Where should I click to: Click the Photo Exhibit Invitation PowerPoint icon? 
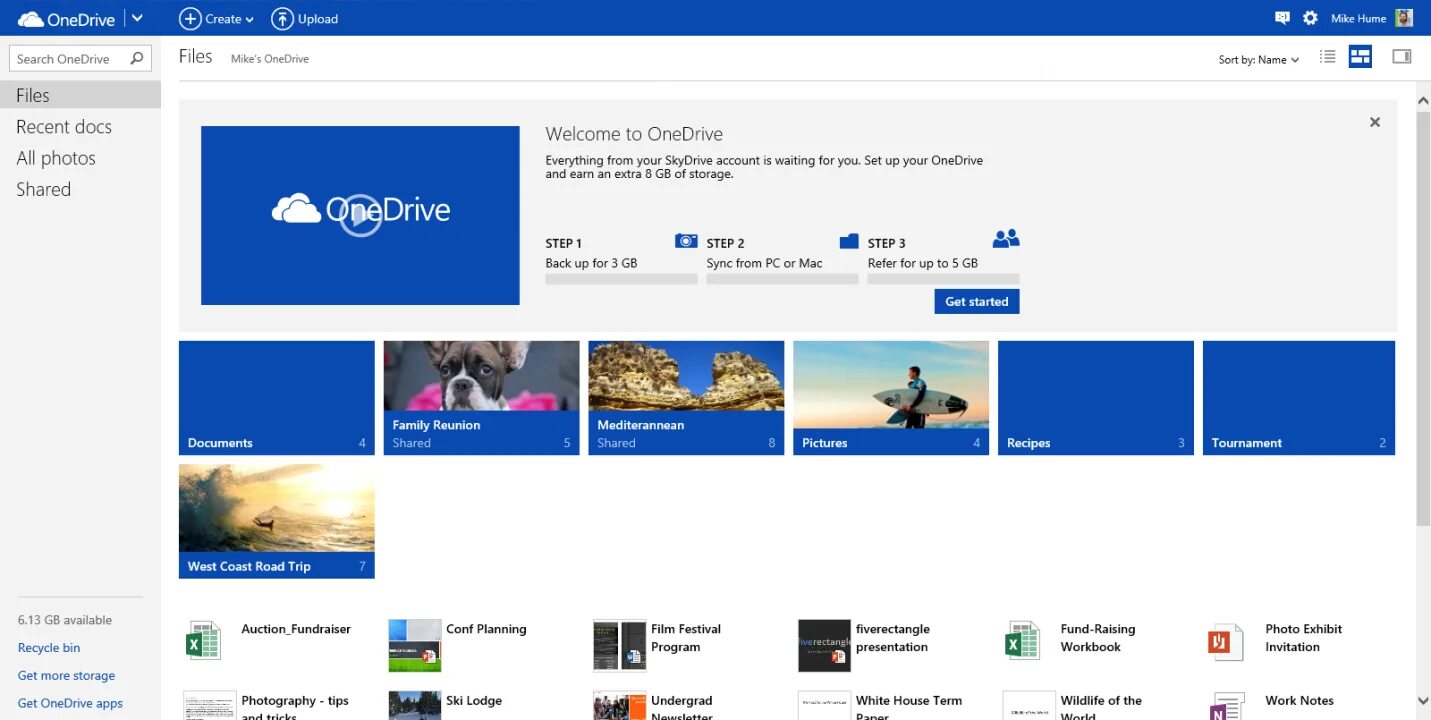pos(1225,641)
